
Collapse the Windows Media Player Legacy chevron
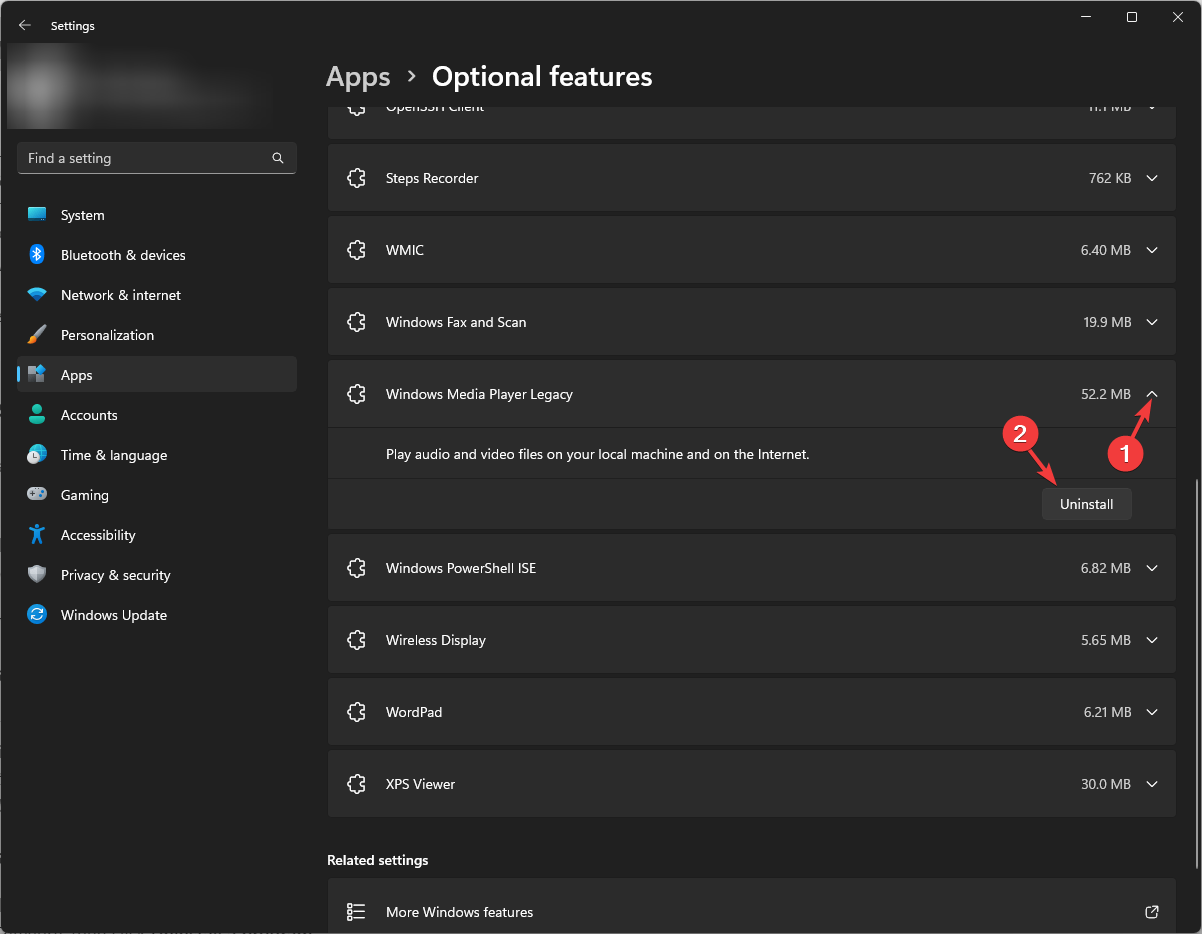tap(1152, 394)
